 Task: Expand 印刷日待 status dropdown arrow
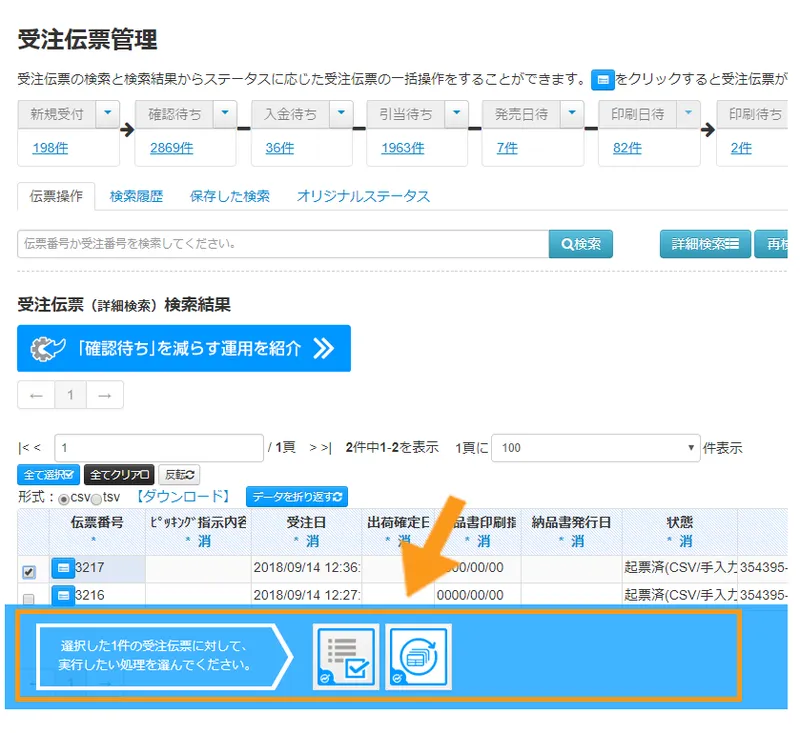point(688,113)
